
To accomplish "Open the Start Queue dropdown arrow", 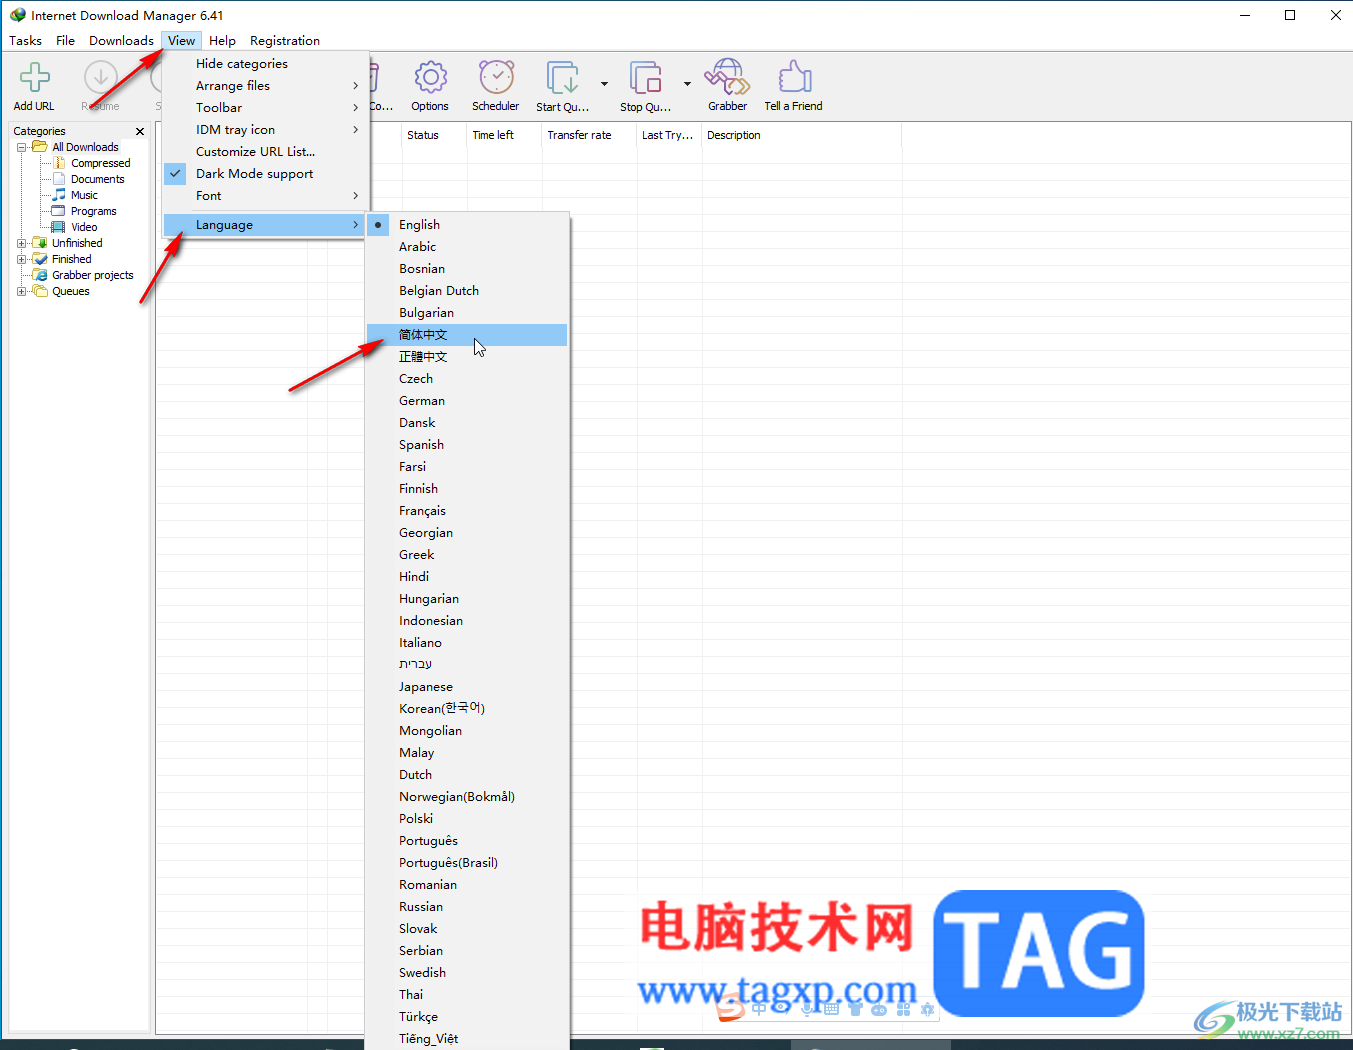I will point(604,84).
